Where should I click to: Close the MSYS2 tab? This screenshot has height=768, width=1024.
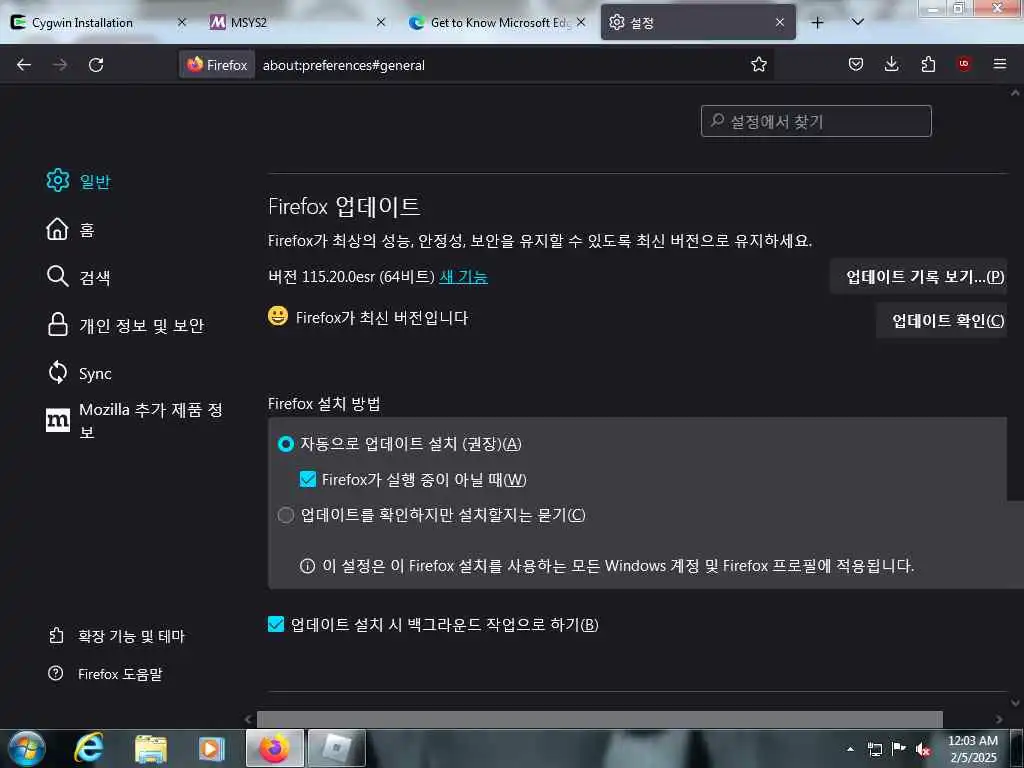[381, 22]
